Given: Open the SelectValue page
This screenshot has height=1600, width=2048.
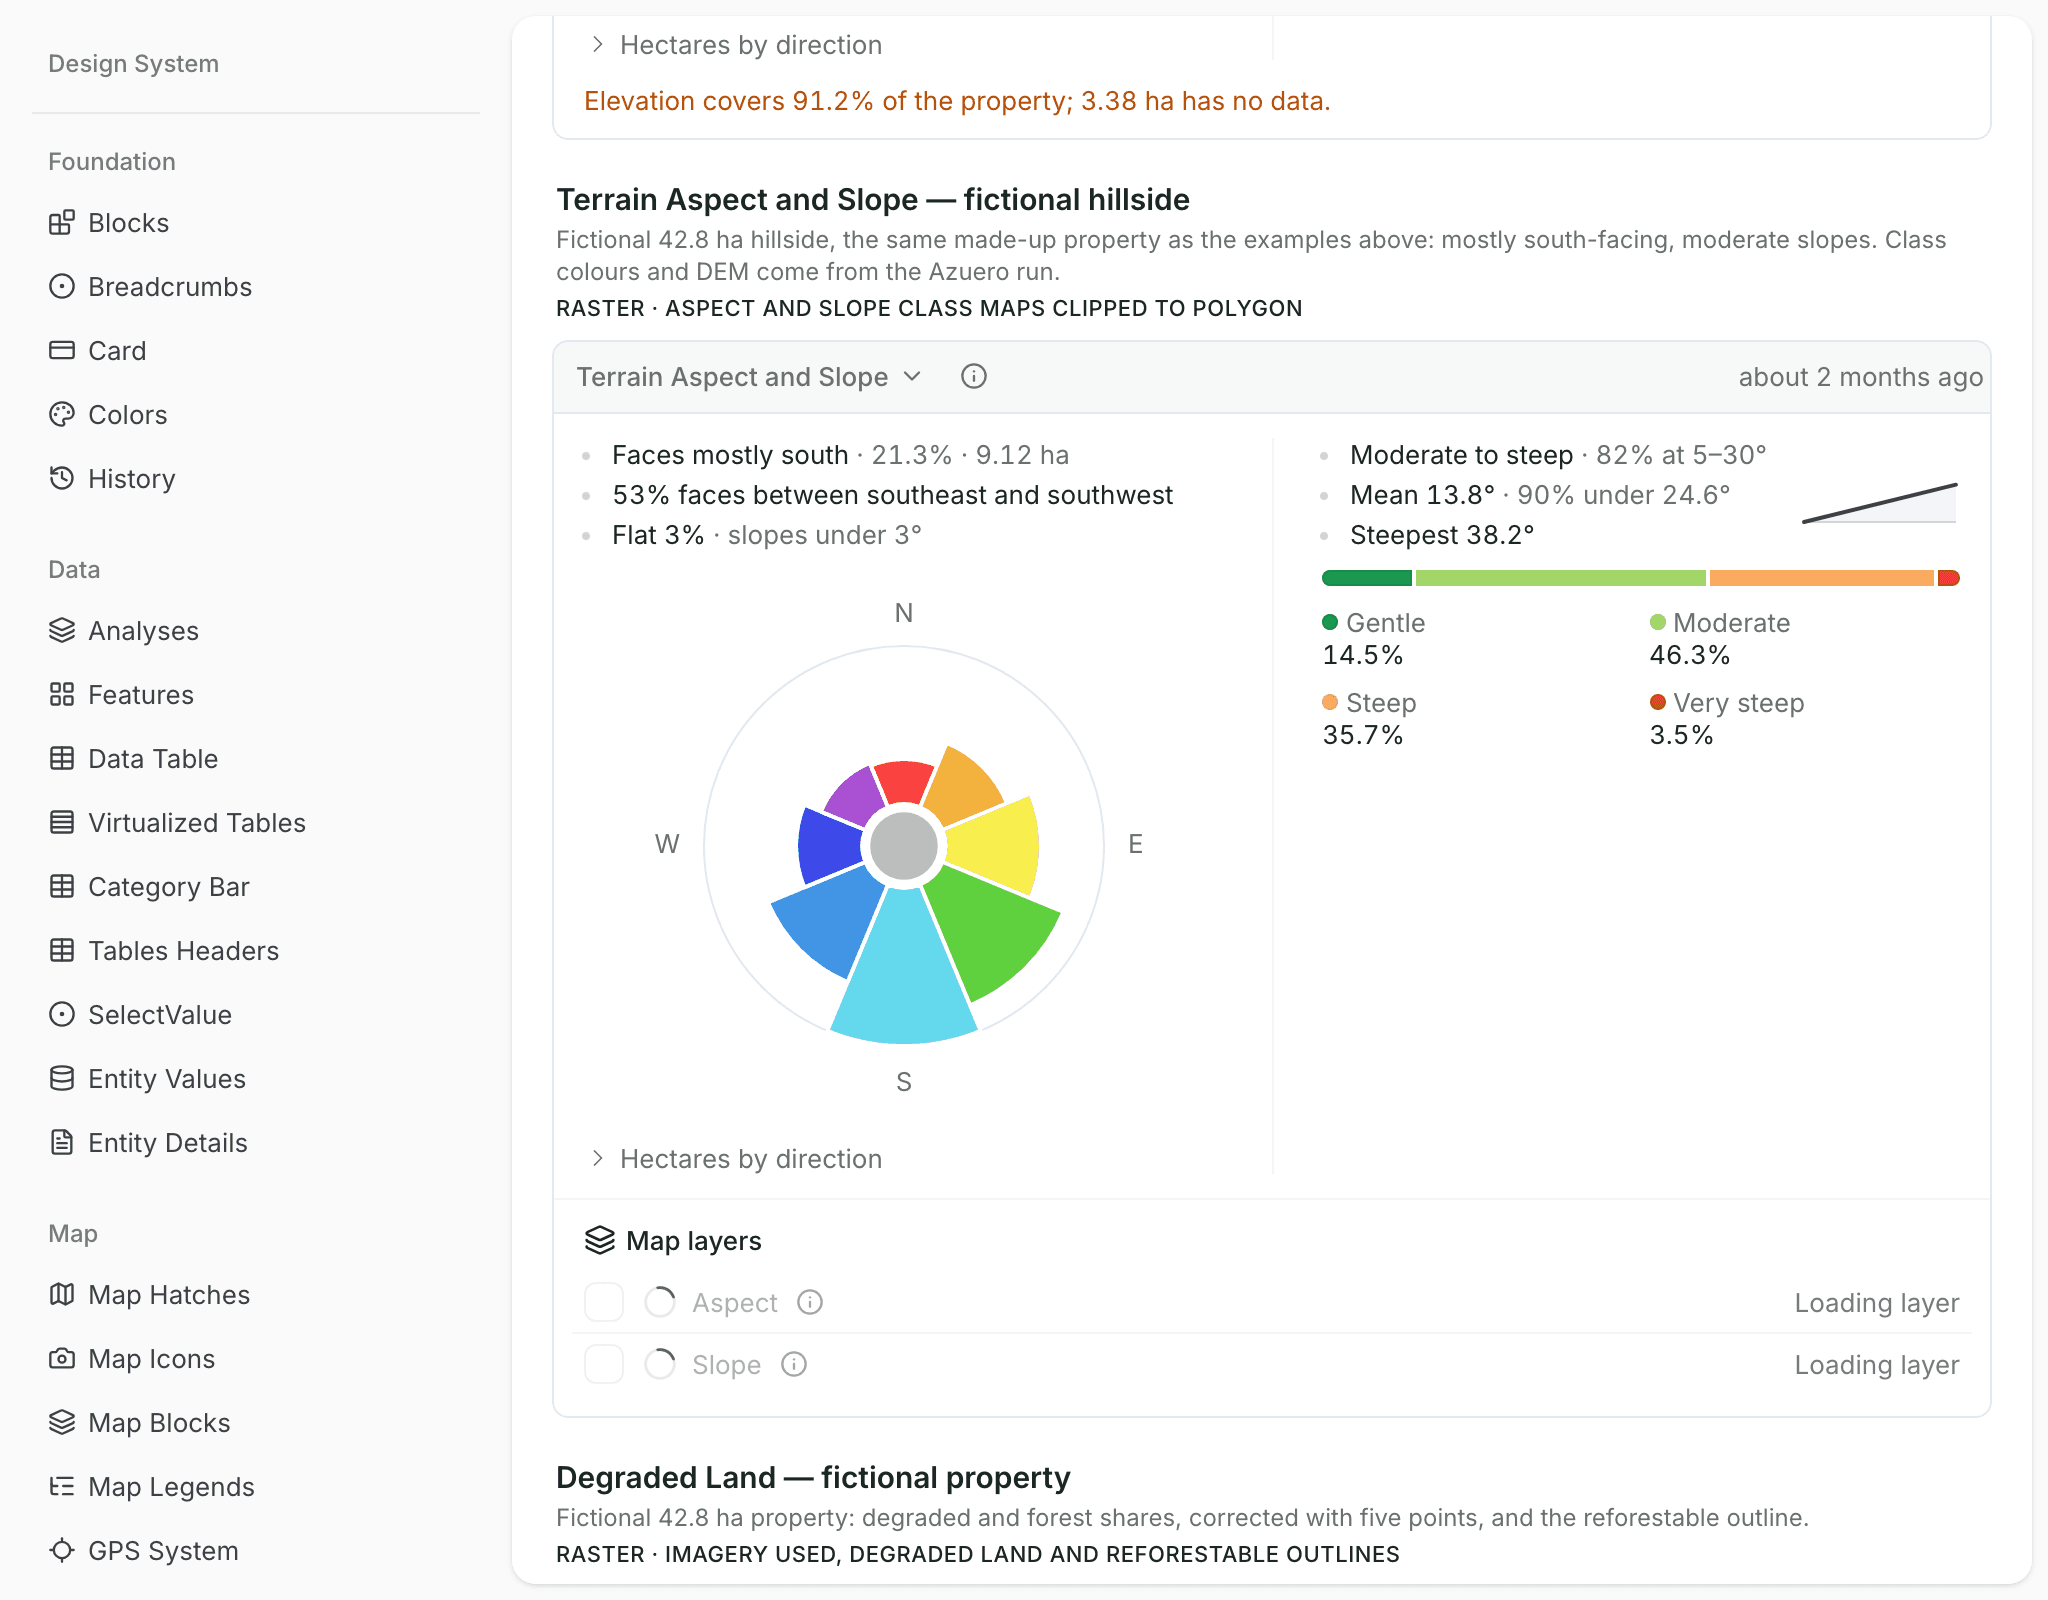Looking at the screenshot, I should point(159,1014).
